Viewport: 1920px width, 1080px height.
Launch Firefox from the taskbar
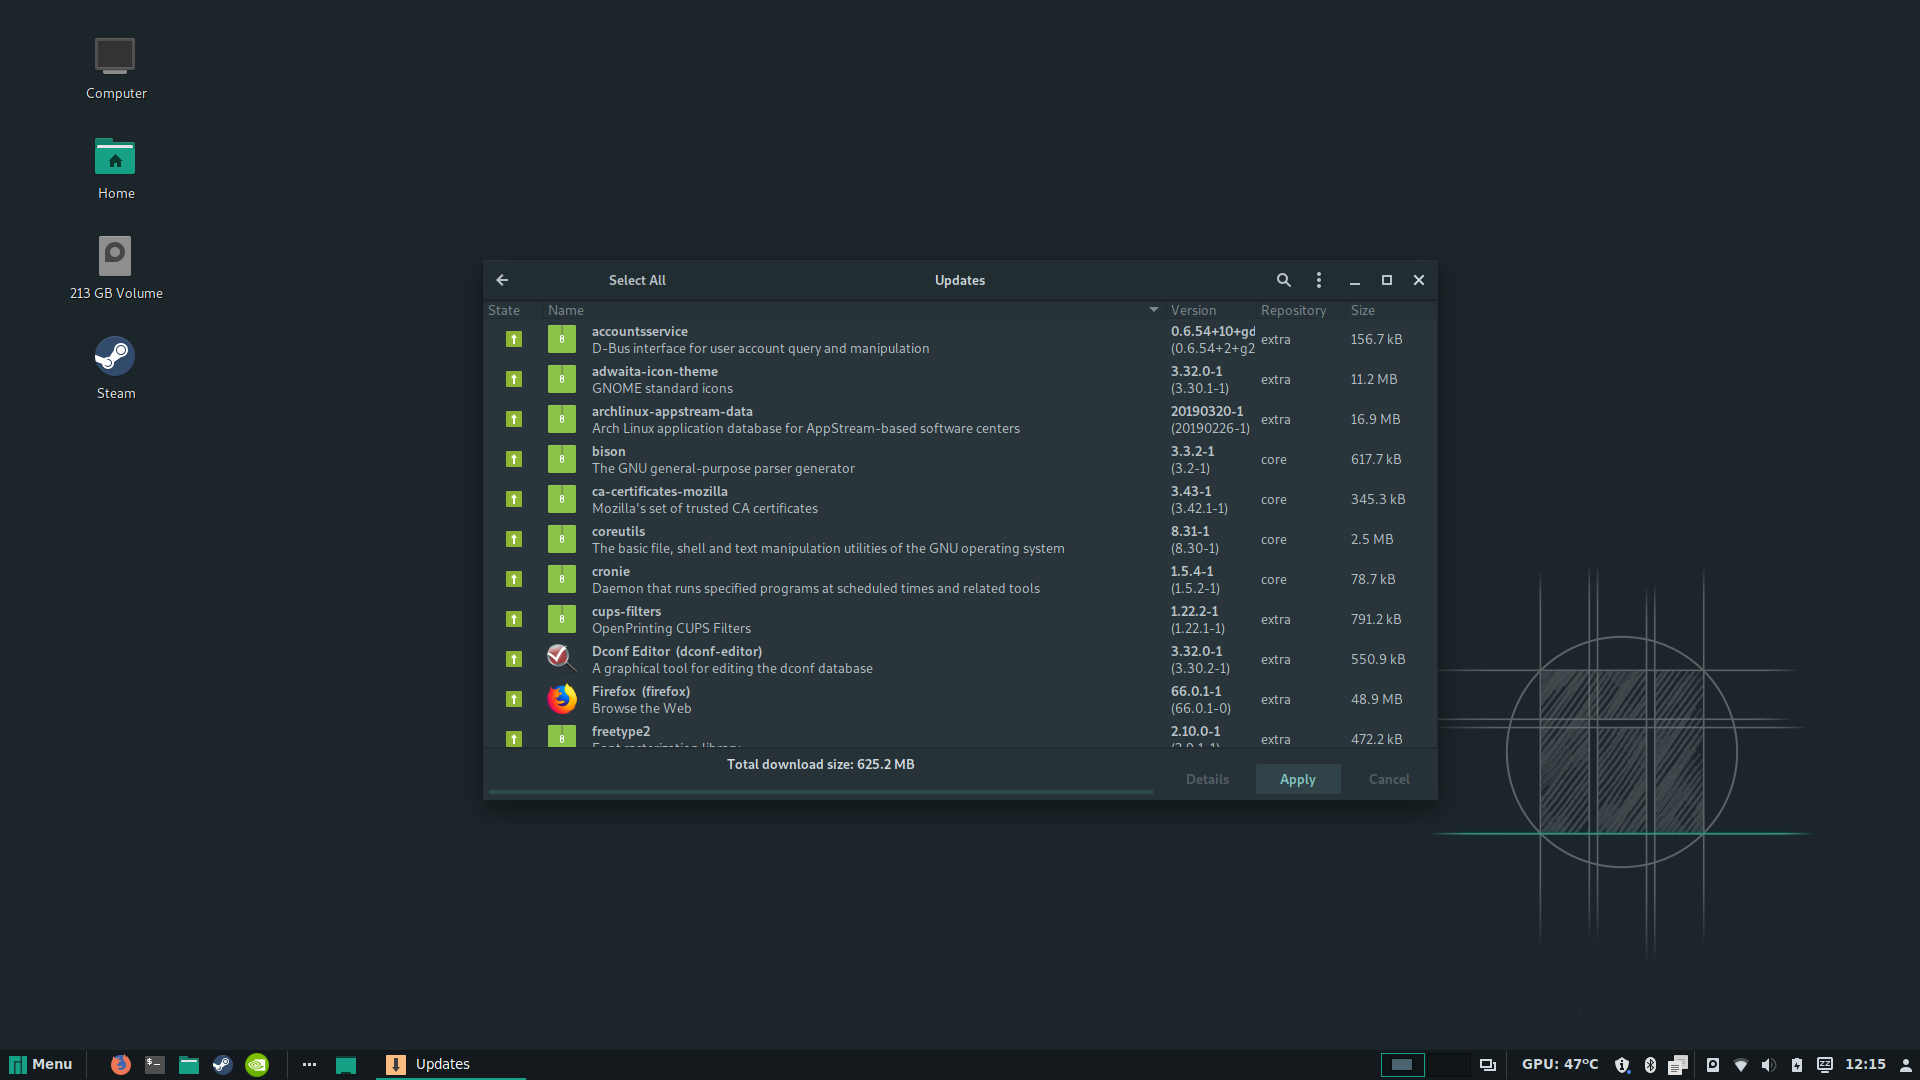pos(121,1064)
